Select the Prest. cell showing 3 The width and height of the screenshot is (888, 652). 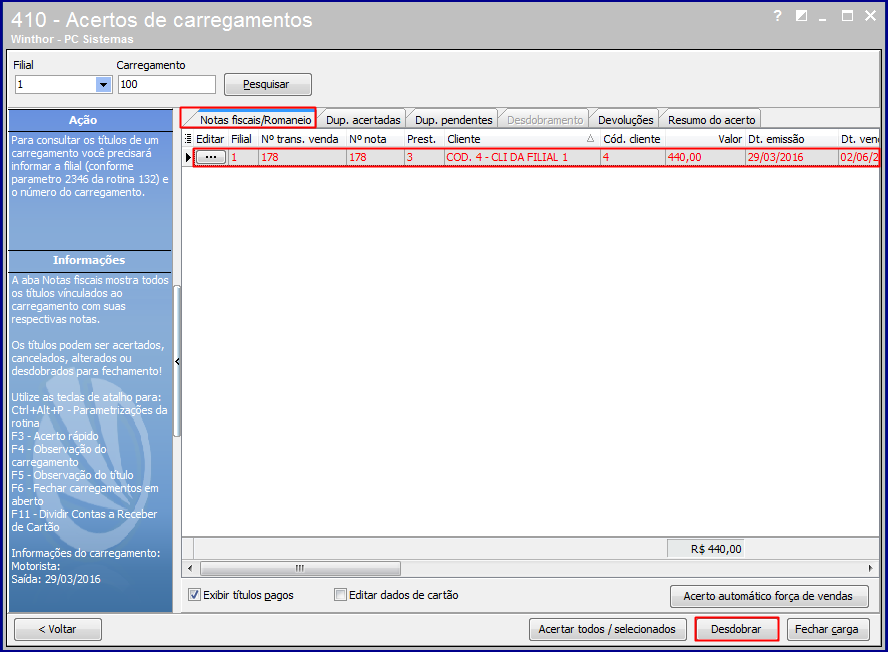click(x=424, y=157)
